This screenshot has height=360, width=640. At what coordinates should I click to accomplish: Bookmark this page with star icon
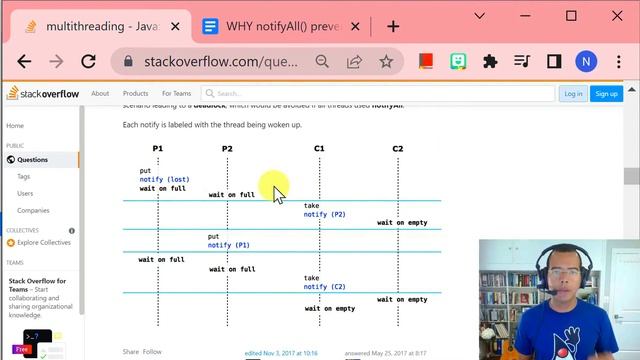386,62
